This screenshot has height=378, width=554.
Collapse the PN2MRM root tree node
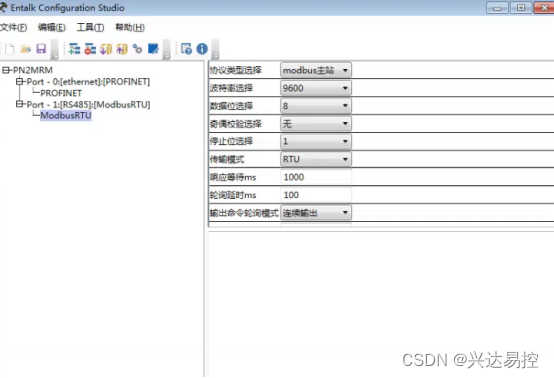[6, 70]
